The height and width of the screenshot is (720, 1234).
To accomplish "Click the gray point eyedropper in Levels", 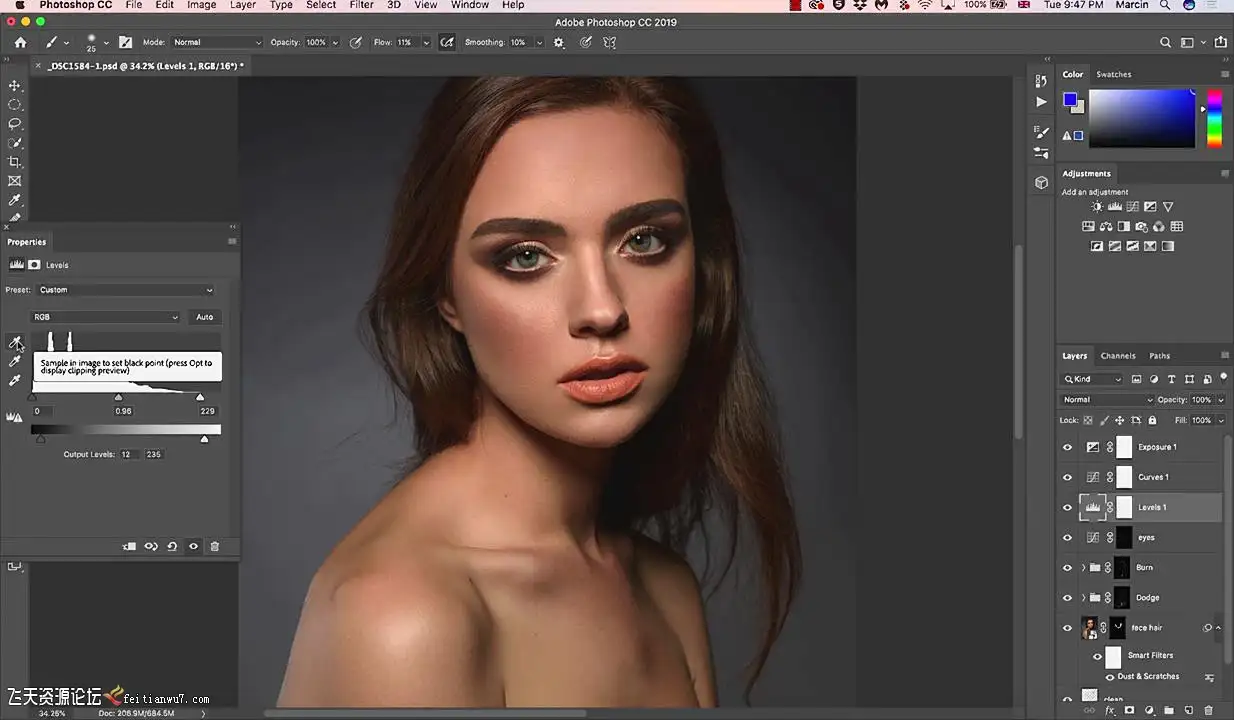I will (x=15, y=361).
